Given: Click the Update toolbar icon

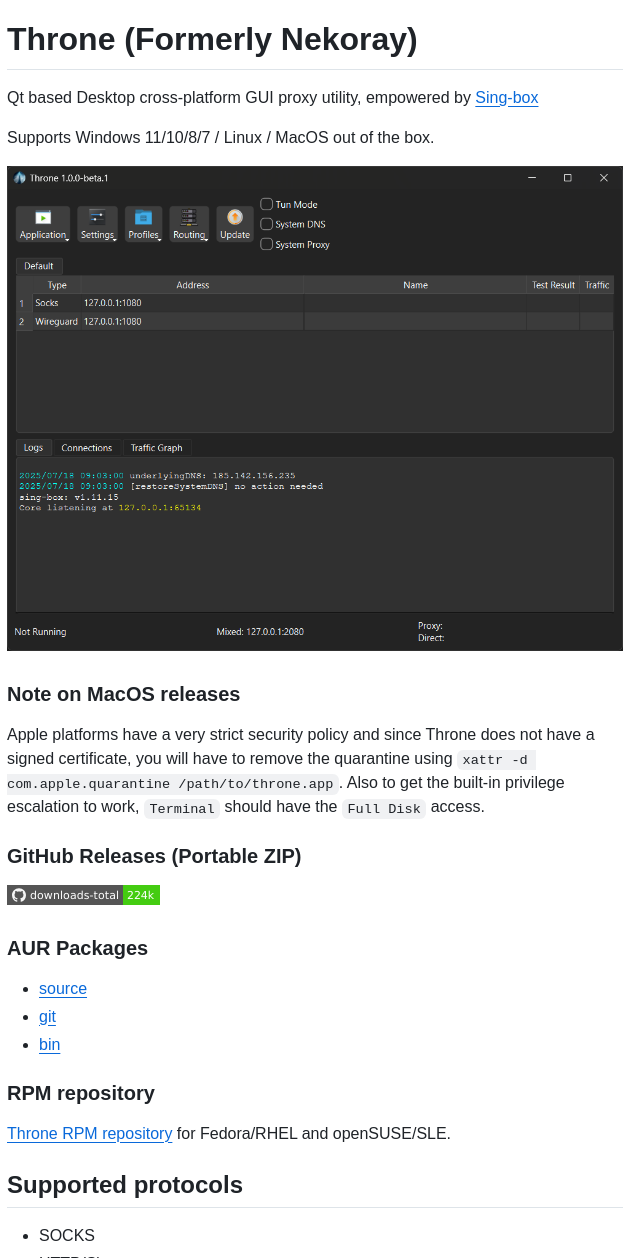Looking at the screenshot, I should (235, 218).
